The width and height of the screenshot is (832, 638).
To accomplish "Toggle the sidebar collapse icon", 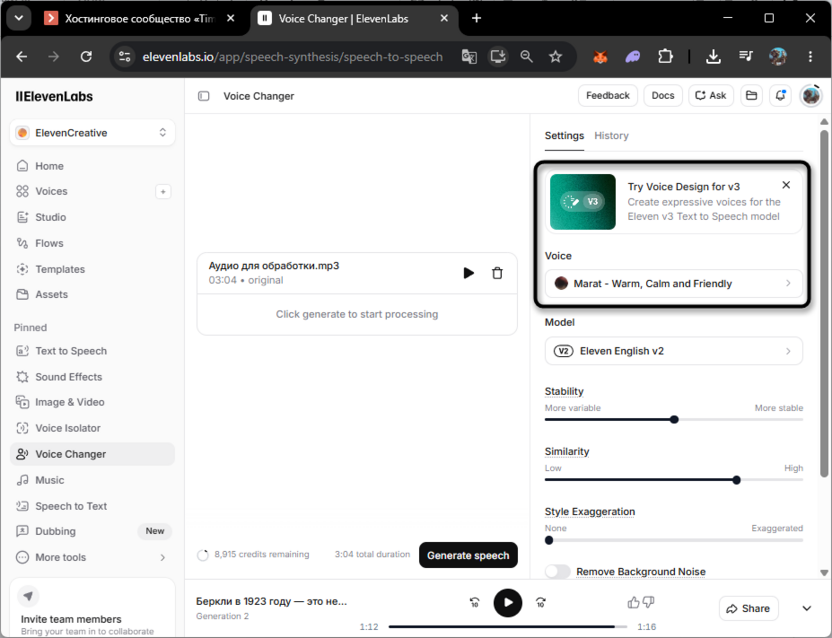I will [x=204, y=96].
